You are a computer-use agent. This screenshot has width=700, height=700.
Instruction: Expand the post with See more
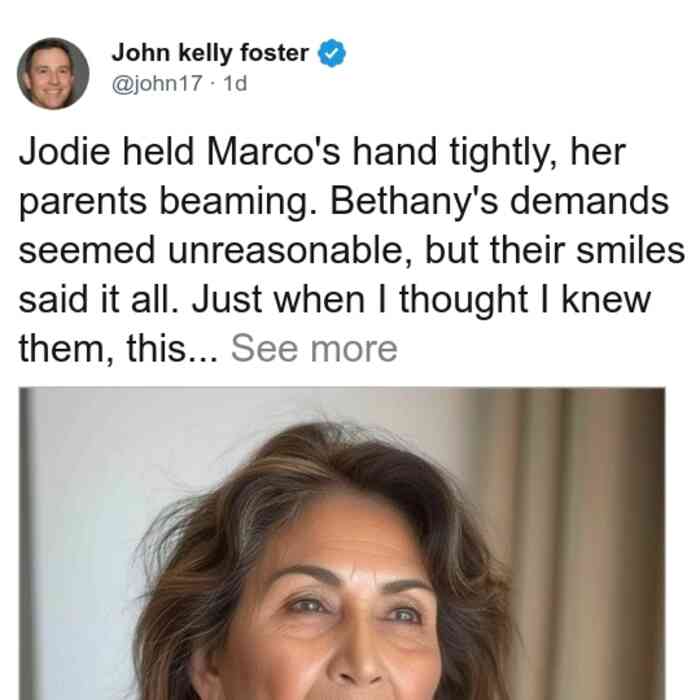click(x=314, y=348)
